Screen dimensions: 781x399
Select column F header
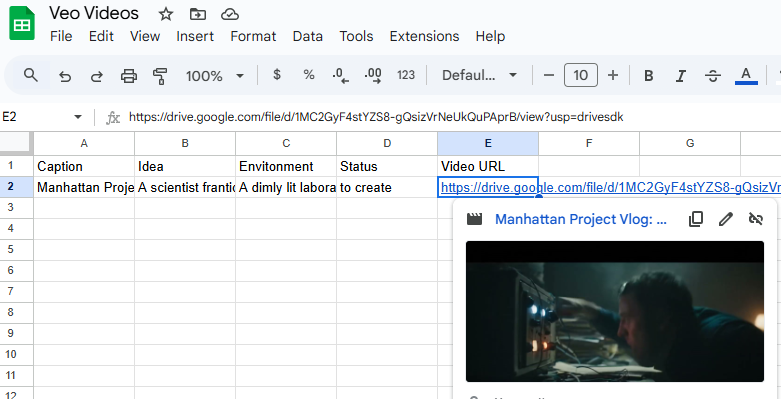tap(589, 143)
